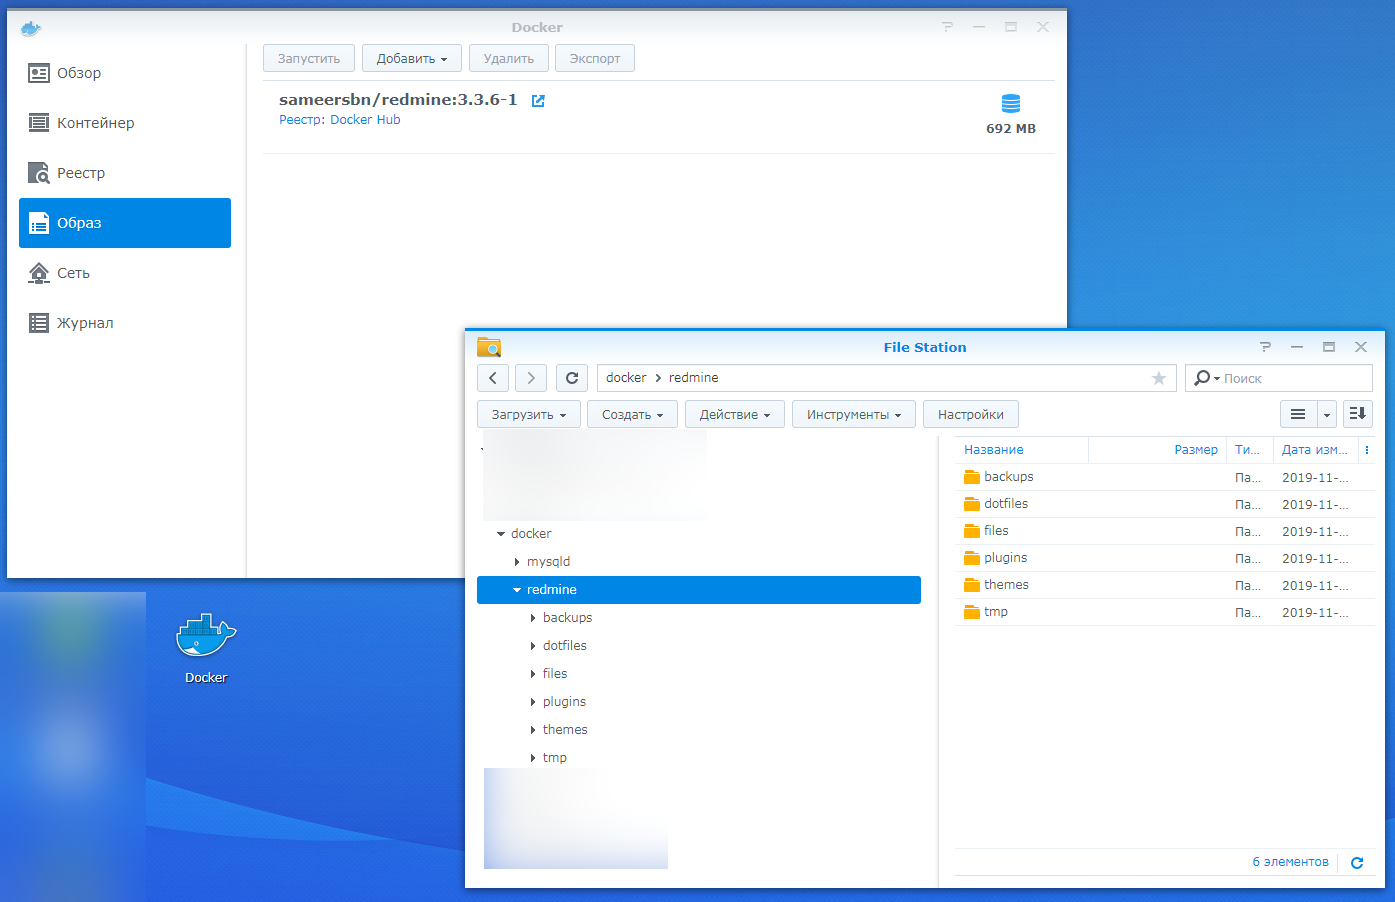1395x902 pixels.
Task: Open search options dropdown beside Поиск
Action: pos(1216,379)
